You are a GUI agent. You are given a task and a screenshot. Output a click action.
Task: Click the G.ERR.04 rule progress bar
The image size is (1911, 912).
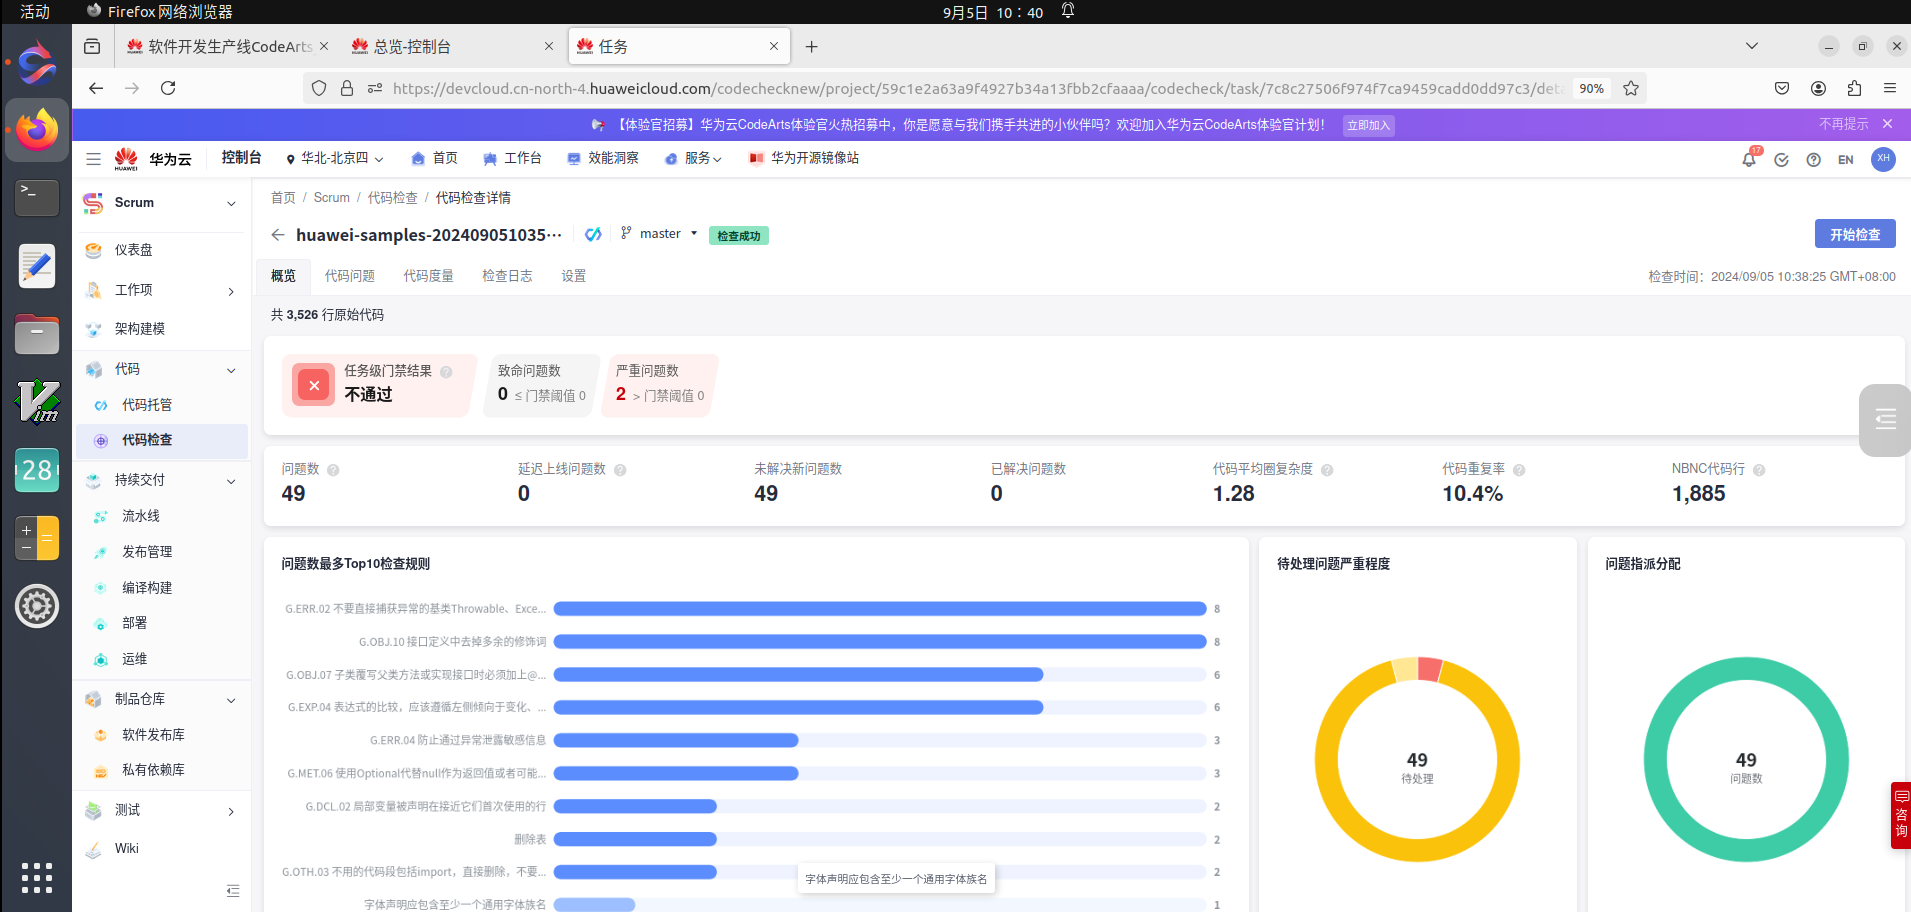[x=880, y=741]
